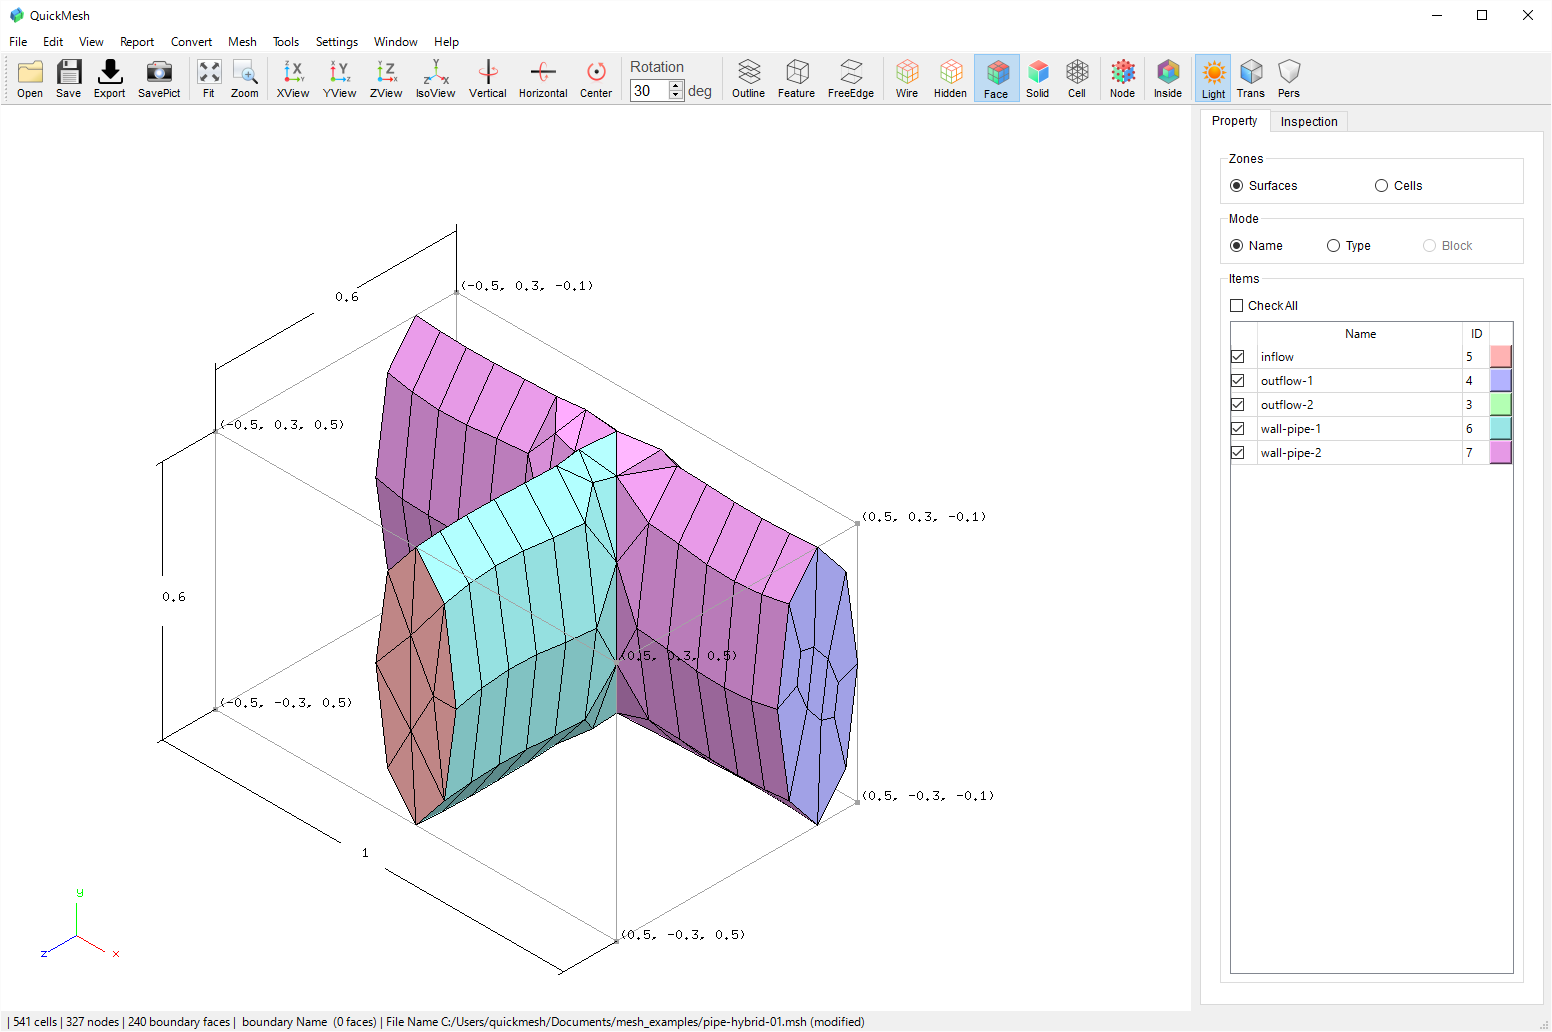Image resolution: width=1552 pixels, height=1032 pixels.
Task: Open the Window menu
Action: point(396,42)
